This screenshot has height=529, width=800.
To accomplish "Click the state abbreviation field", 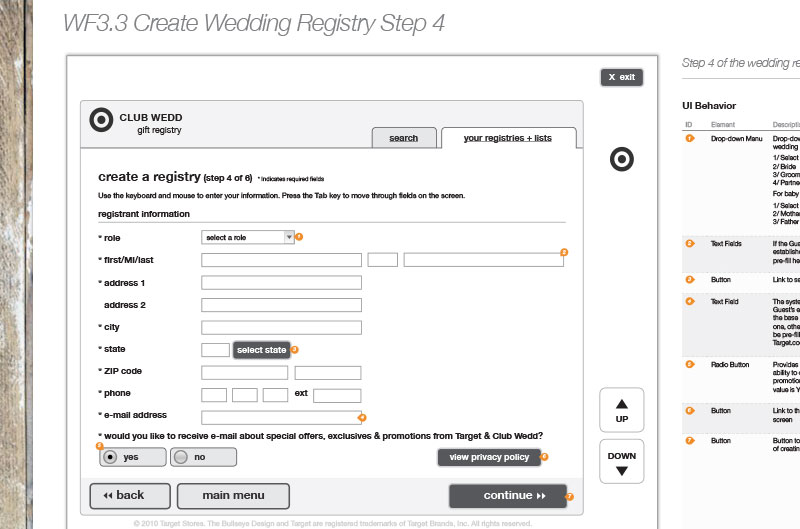I will (x=215, y=350).
